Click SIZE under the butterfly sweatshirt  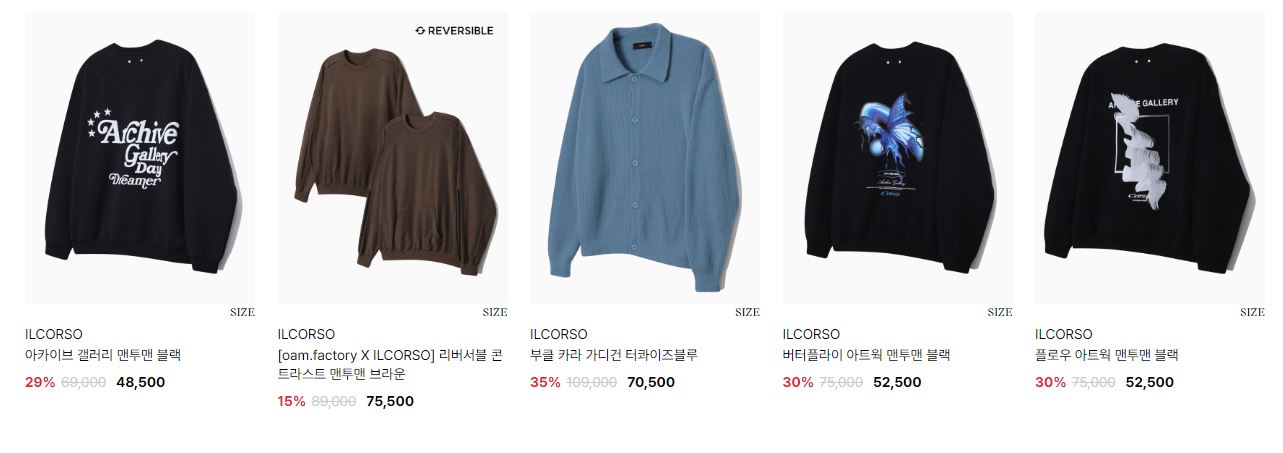click(1000, 312)
